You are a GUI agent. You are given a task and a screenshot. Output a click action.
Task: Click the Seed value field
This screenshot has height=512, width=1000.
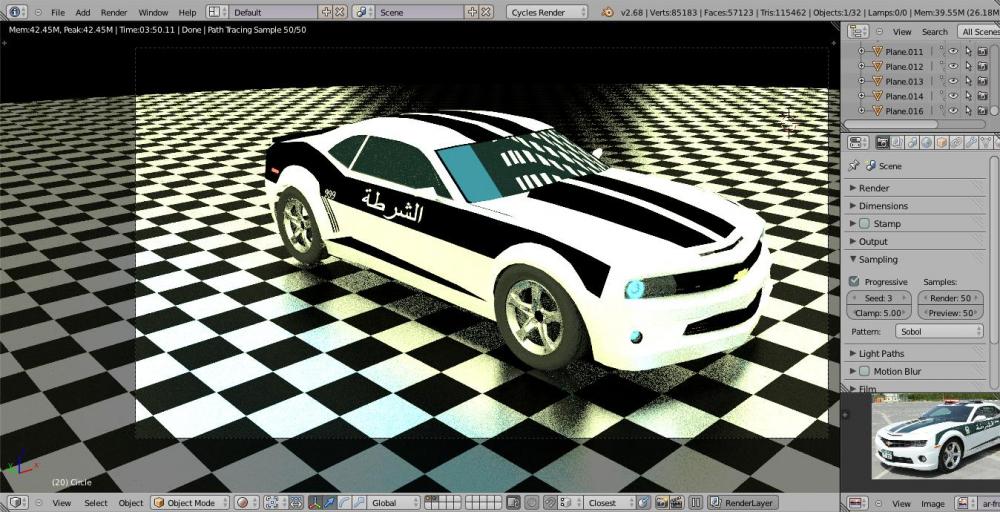(879, 298)
